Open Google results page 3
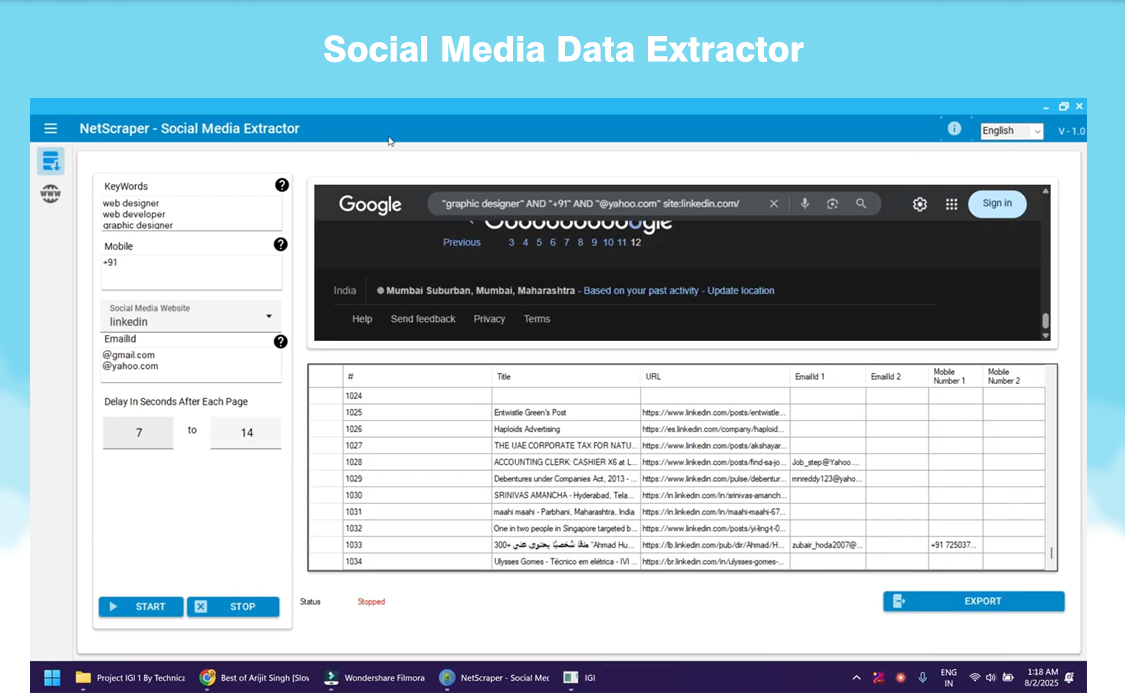The image size is (1125, 694). click(512, 243)
